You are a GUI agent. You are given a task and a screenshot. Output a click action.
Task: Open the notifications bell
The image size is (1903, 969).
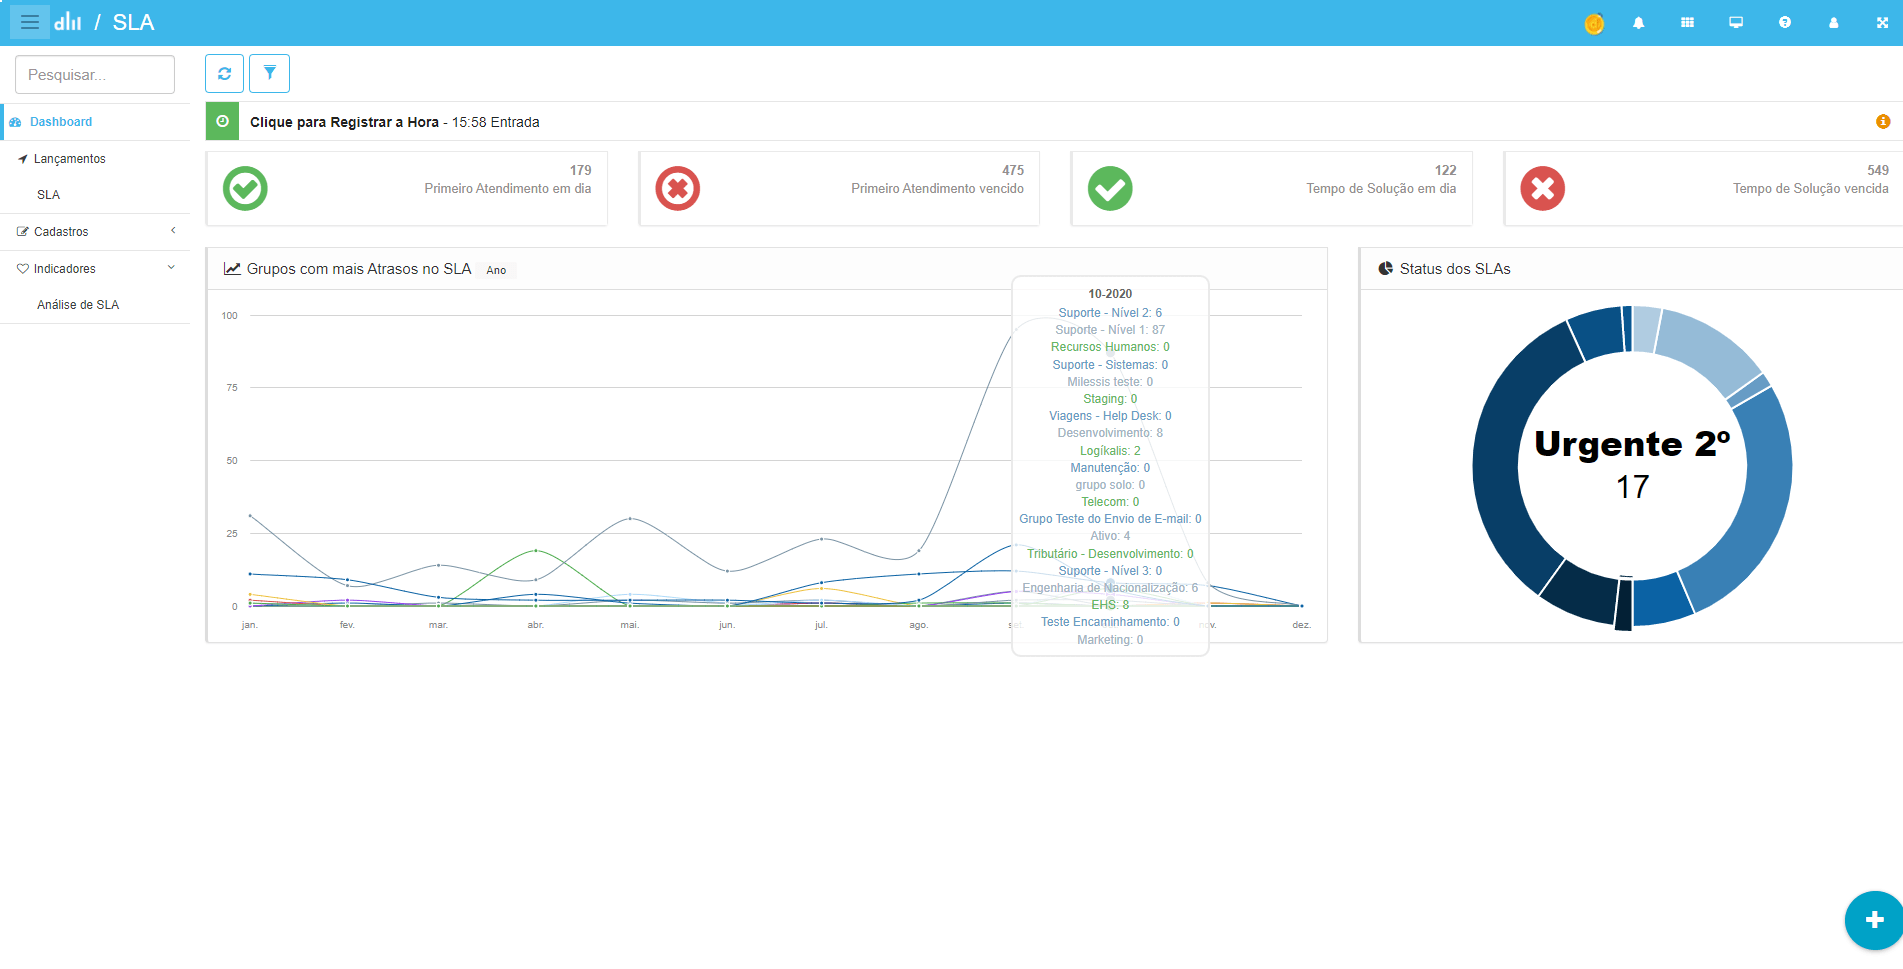click(1638, 23)
